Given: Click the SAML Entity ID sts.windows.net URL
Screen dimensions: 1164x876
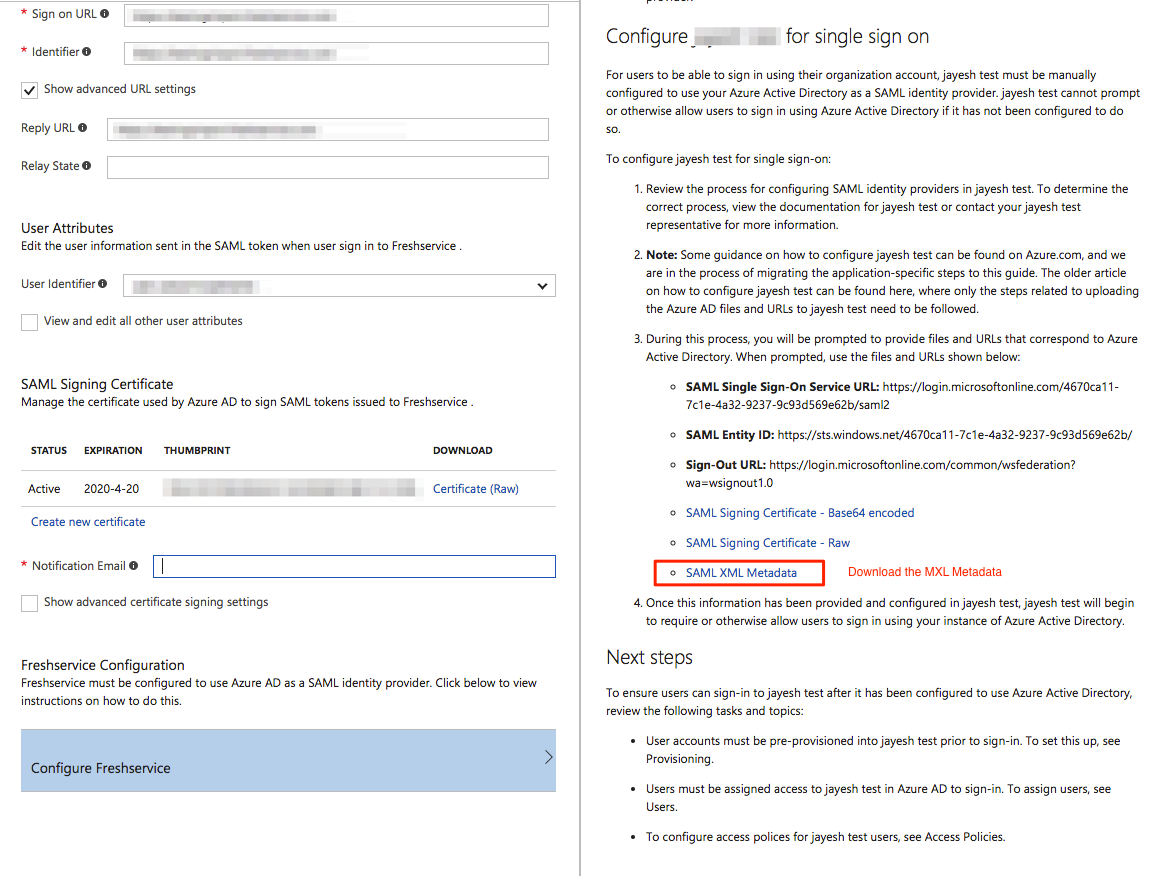Looking at the screenshot, I should [955, 435].
